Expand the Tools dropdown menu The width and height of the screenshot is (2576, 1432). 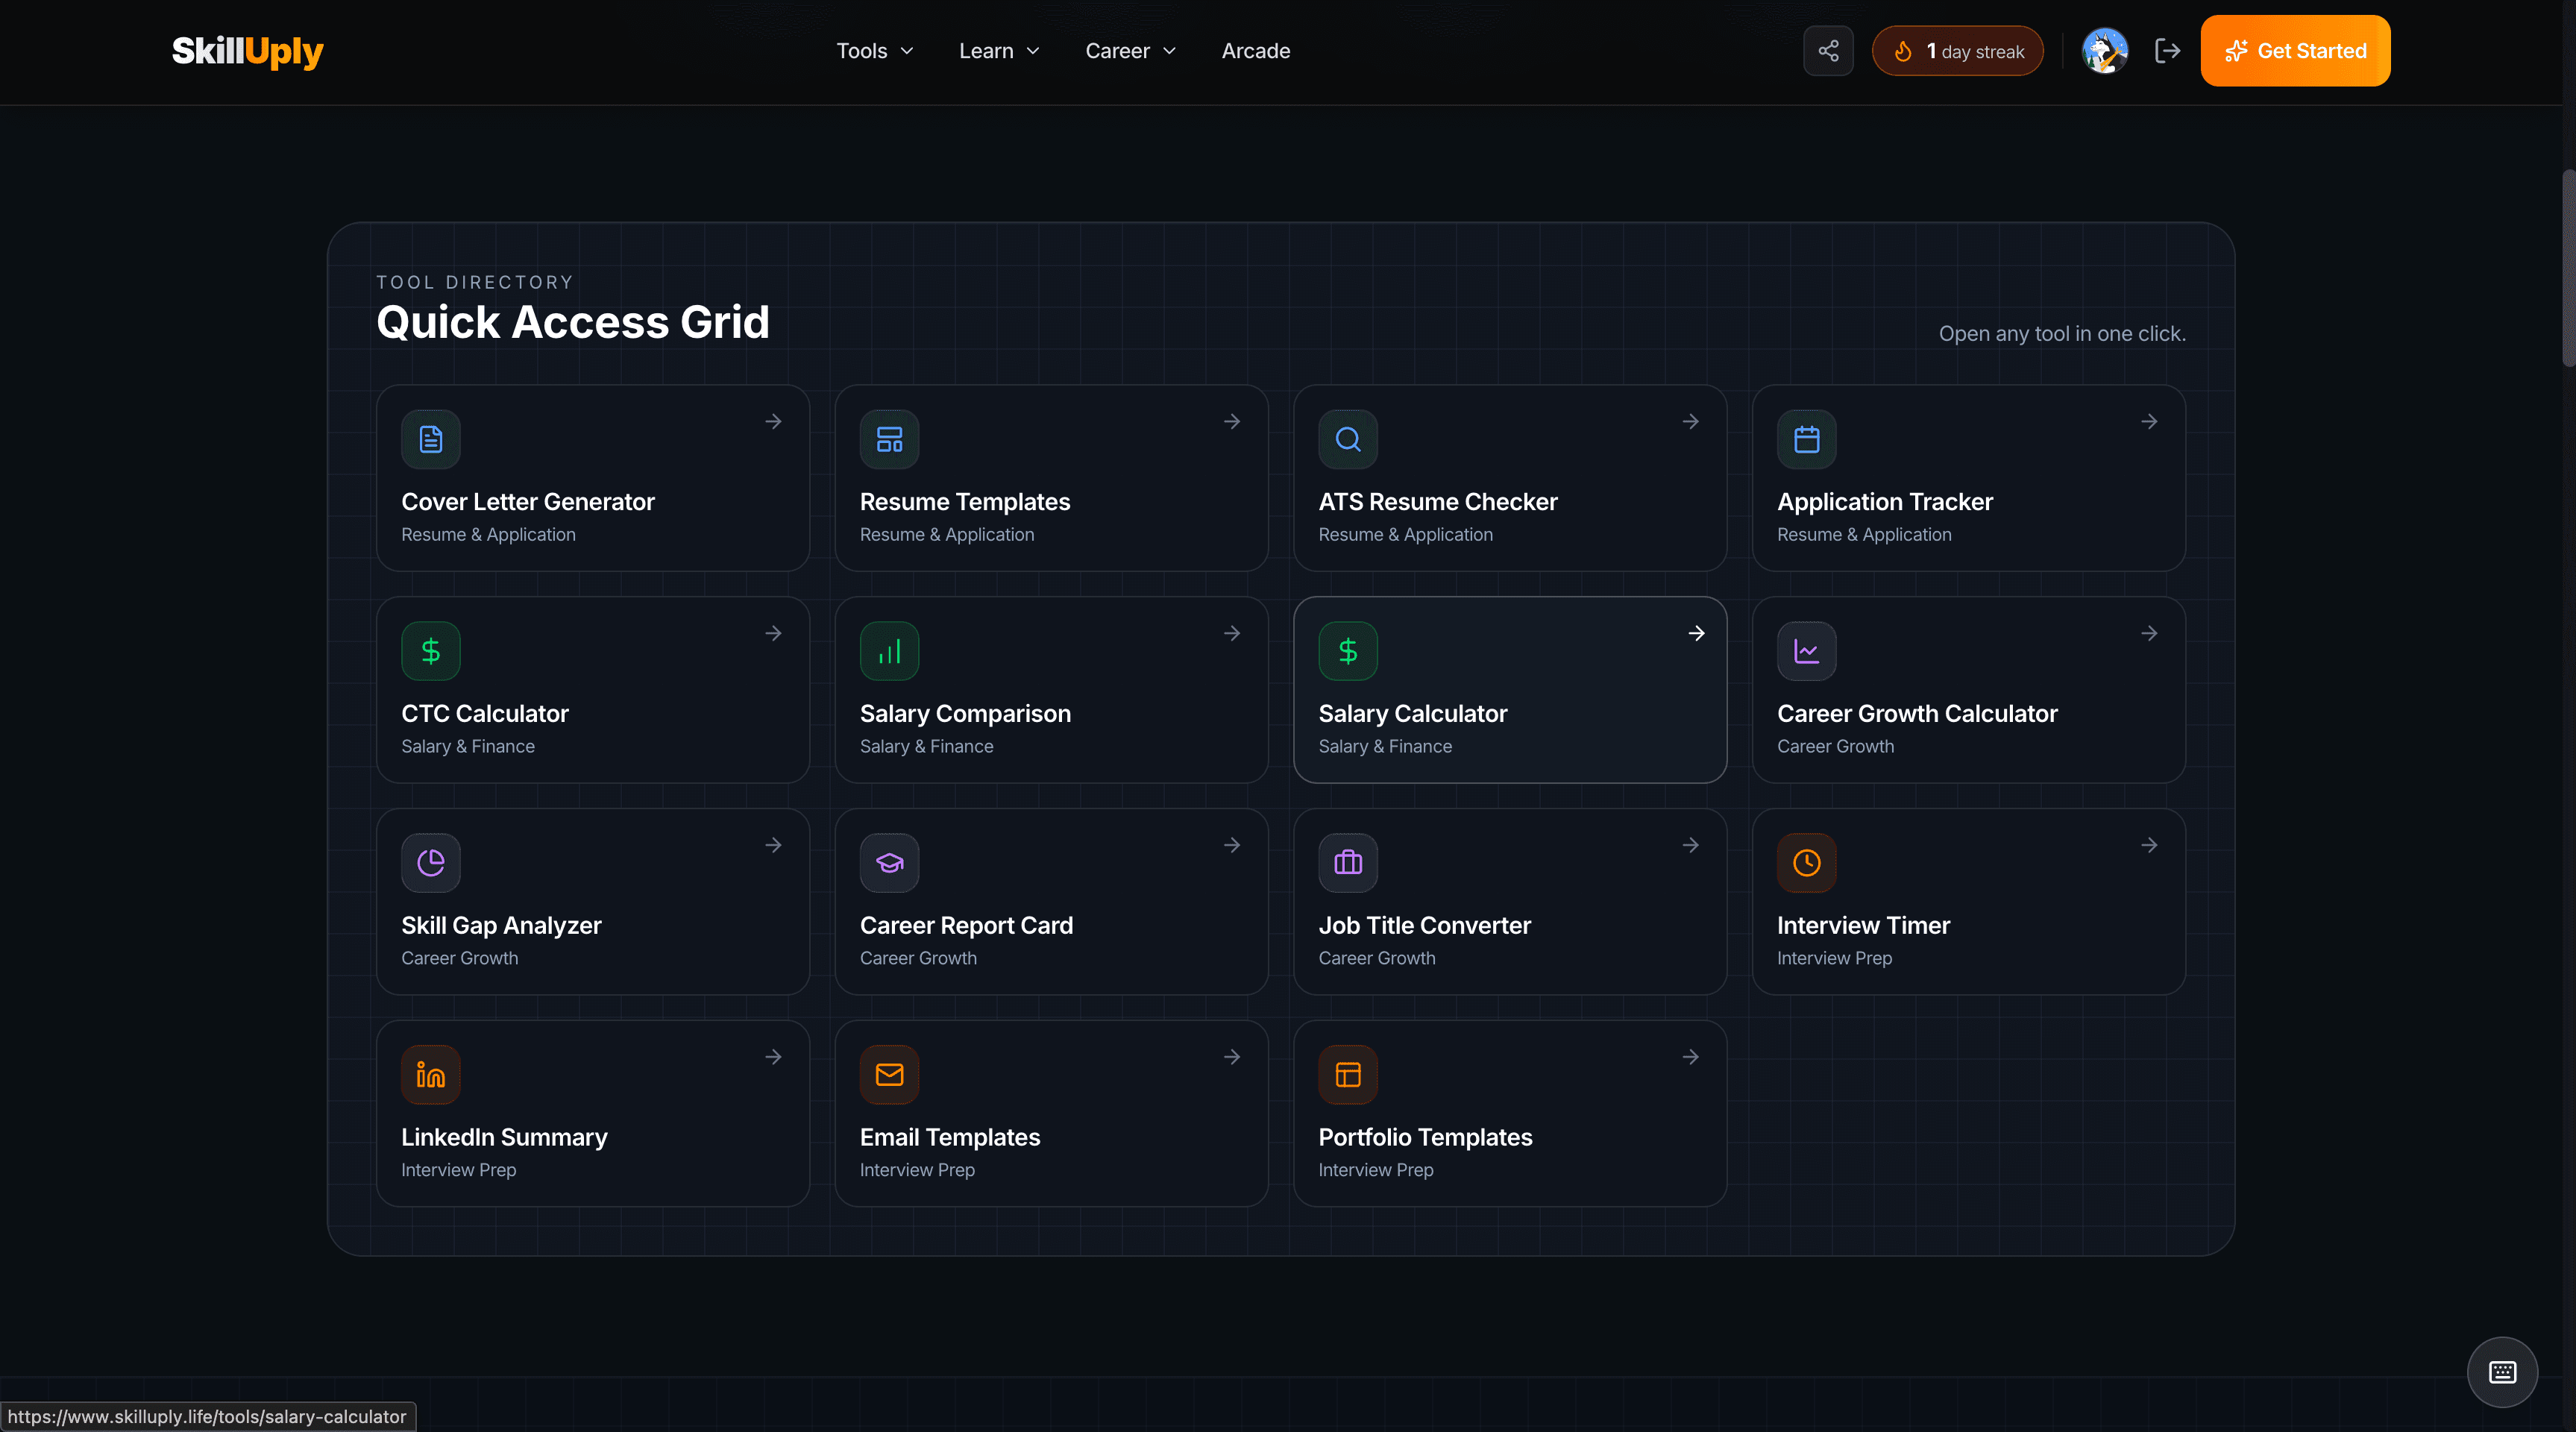tap(874, 50)
